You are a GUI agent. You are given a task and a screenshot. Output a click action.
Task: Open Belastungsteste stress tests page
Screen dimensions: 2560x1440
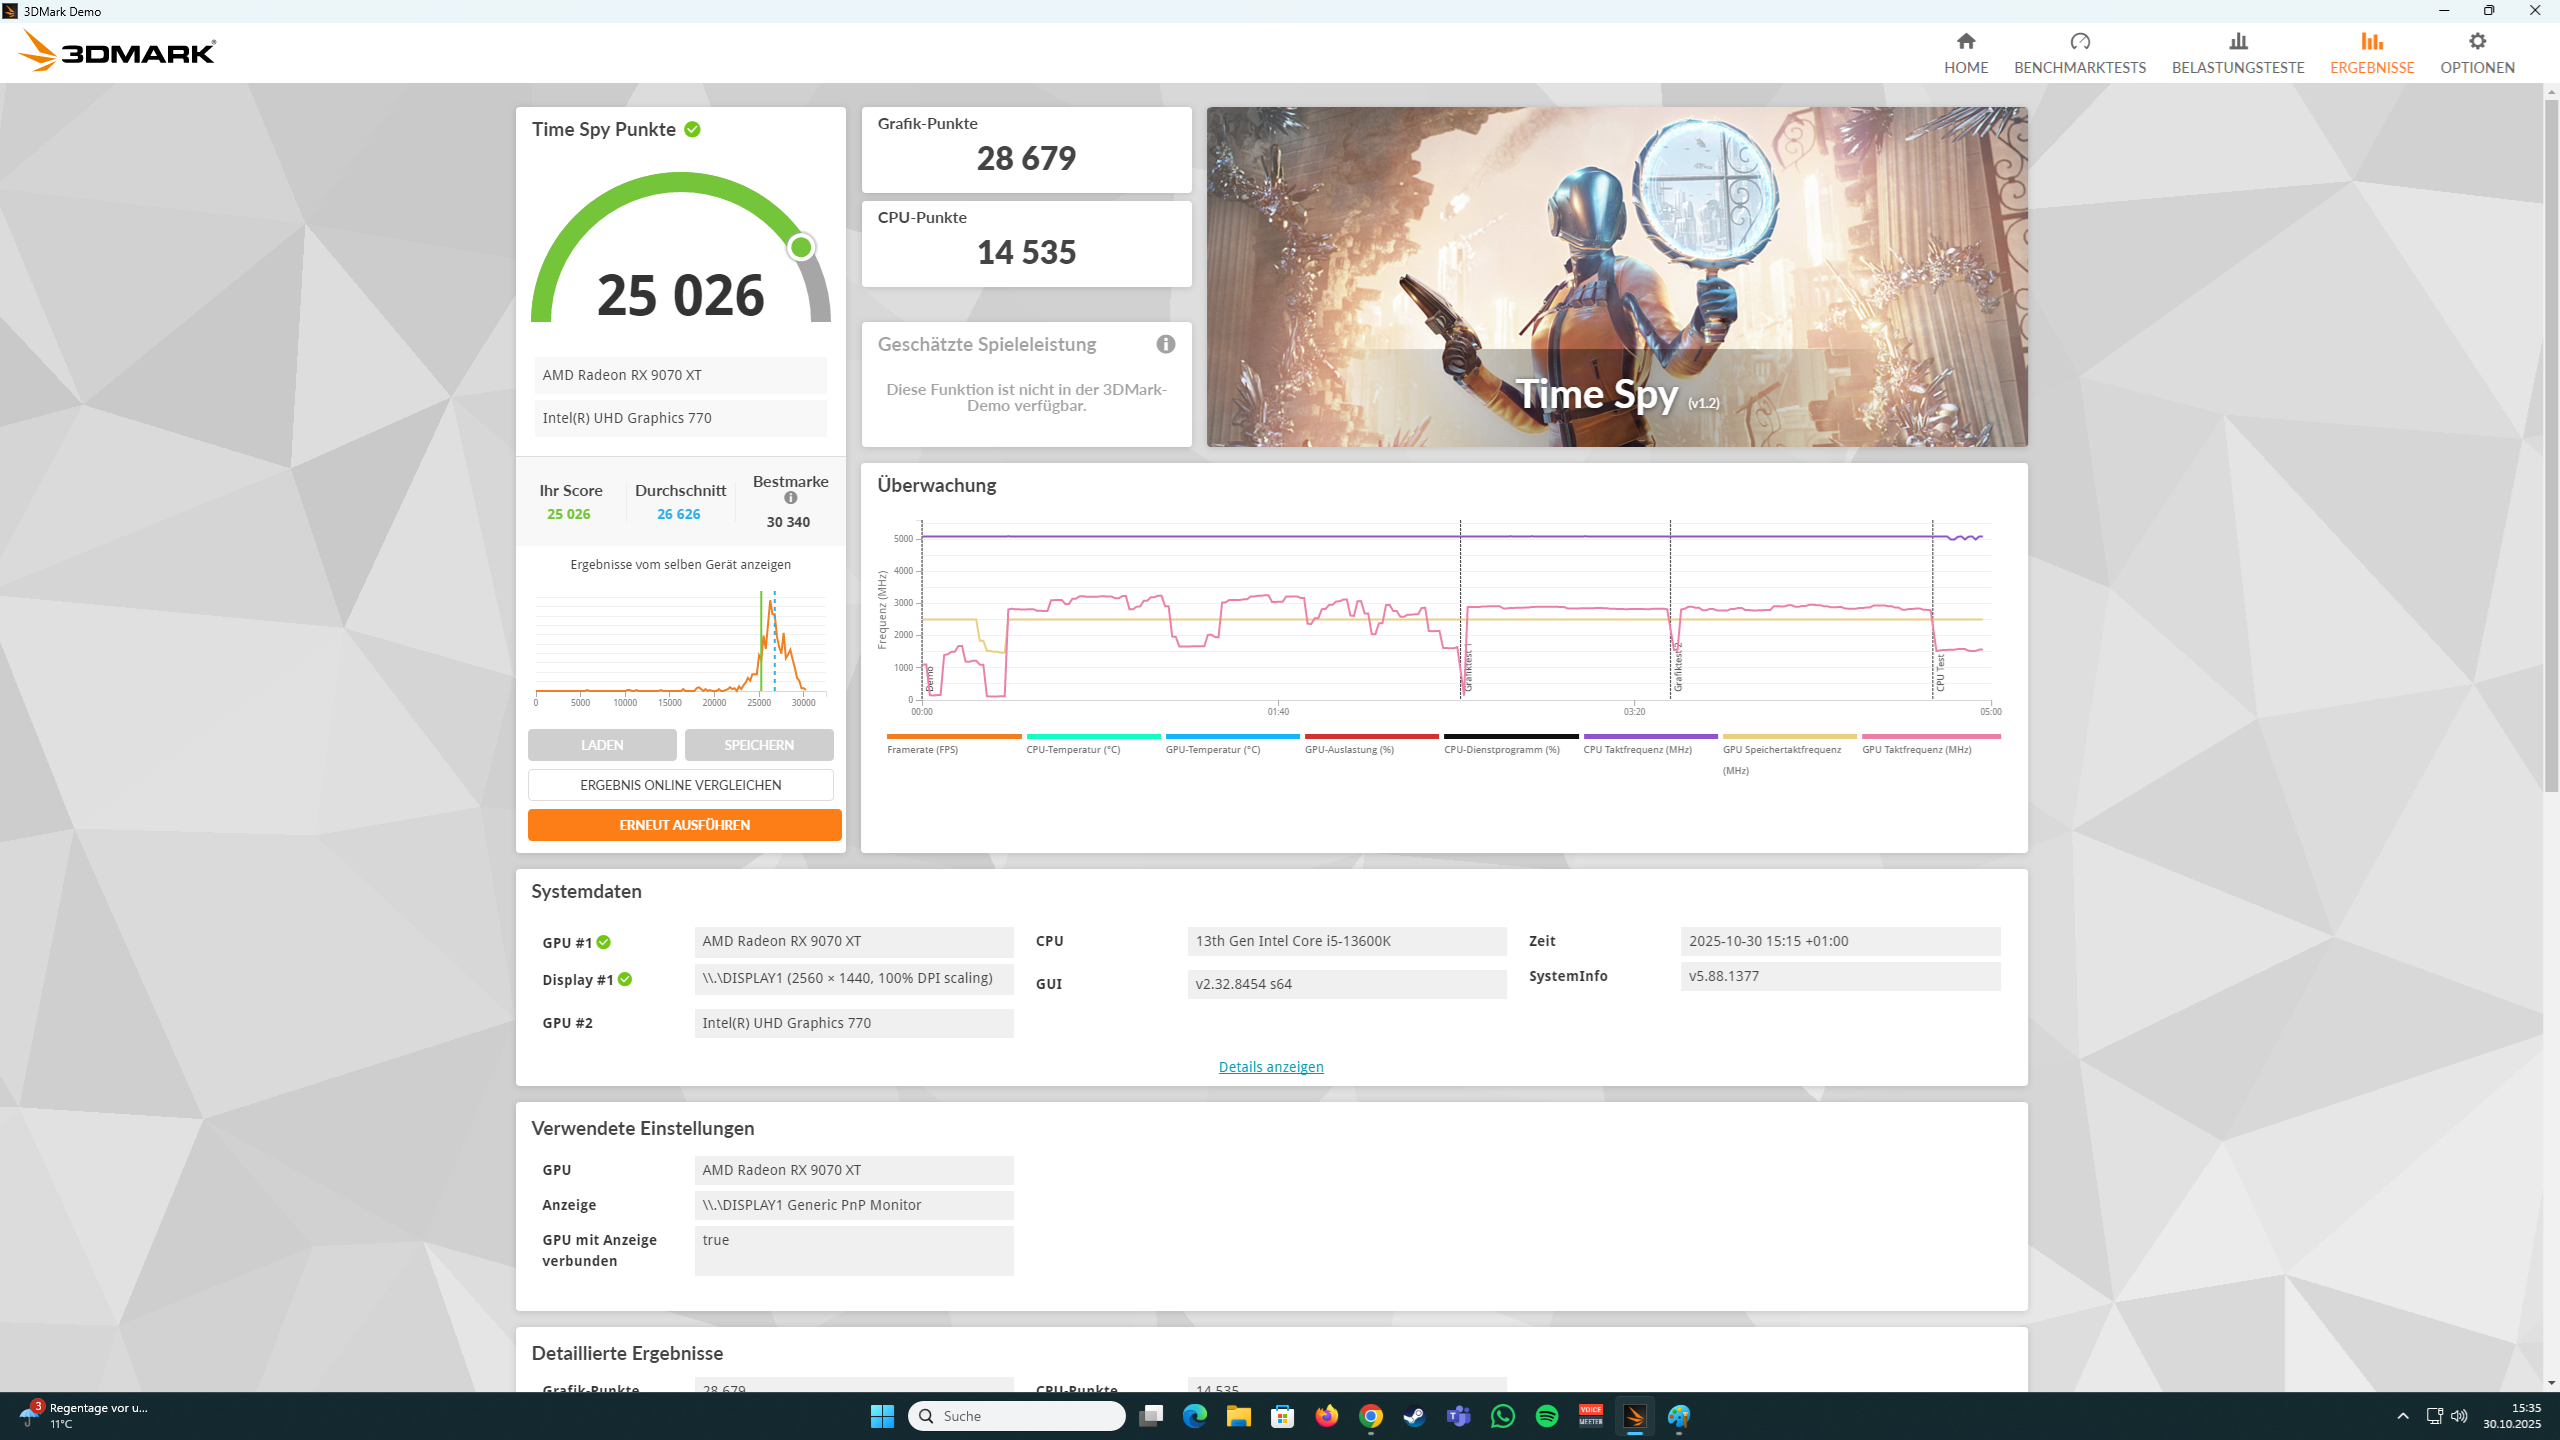2237,53
